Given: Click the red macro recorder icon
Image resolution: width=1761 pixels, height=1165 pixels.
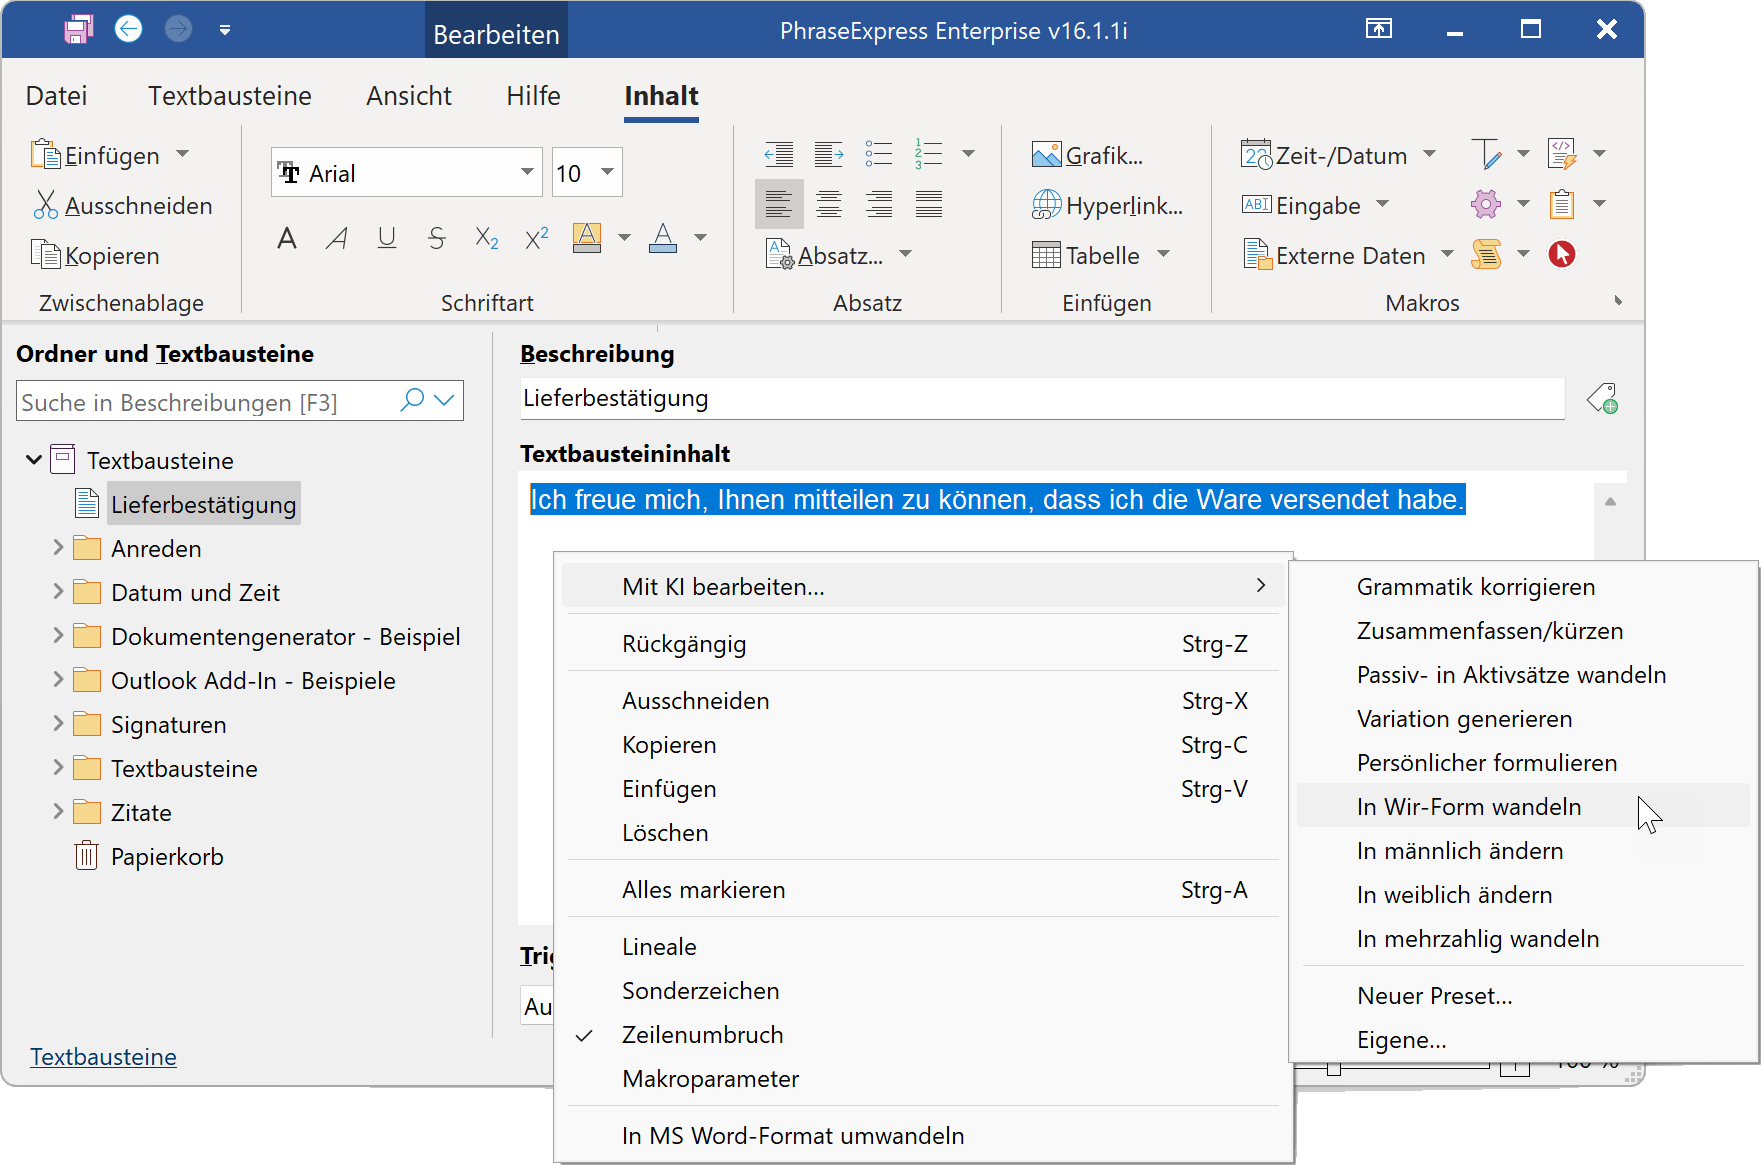Looking at the screenshot, I should pos(1562,254).
